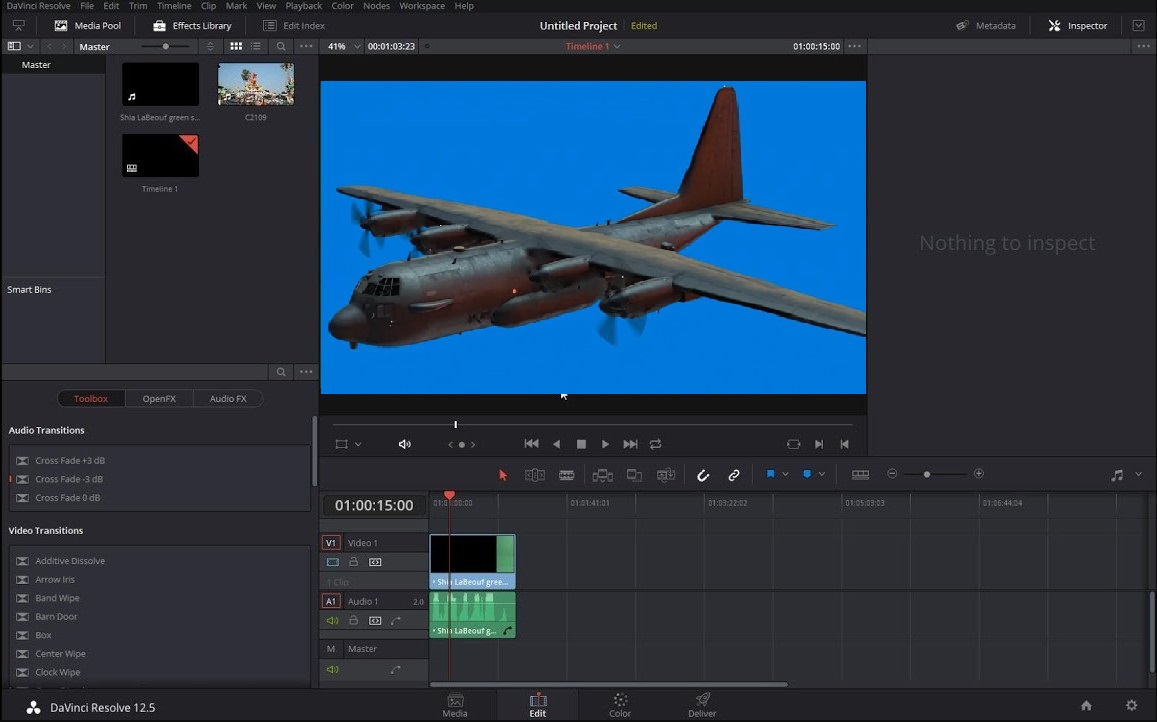The width and height of the screenshot is (1157, 722).
Task: Toggle V1 track destination selector
Action: (331, 543)
